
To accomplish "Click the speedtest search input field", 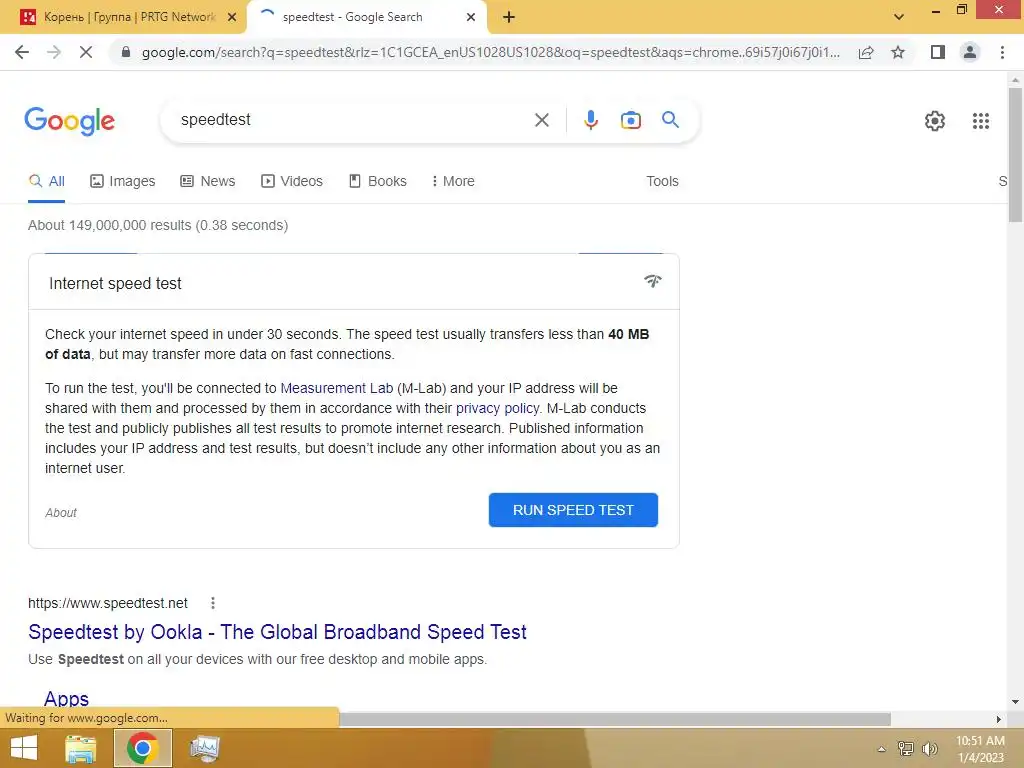I will pyautogui.click(x=353, y=120).
